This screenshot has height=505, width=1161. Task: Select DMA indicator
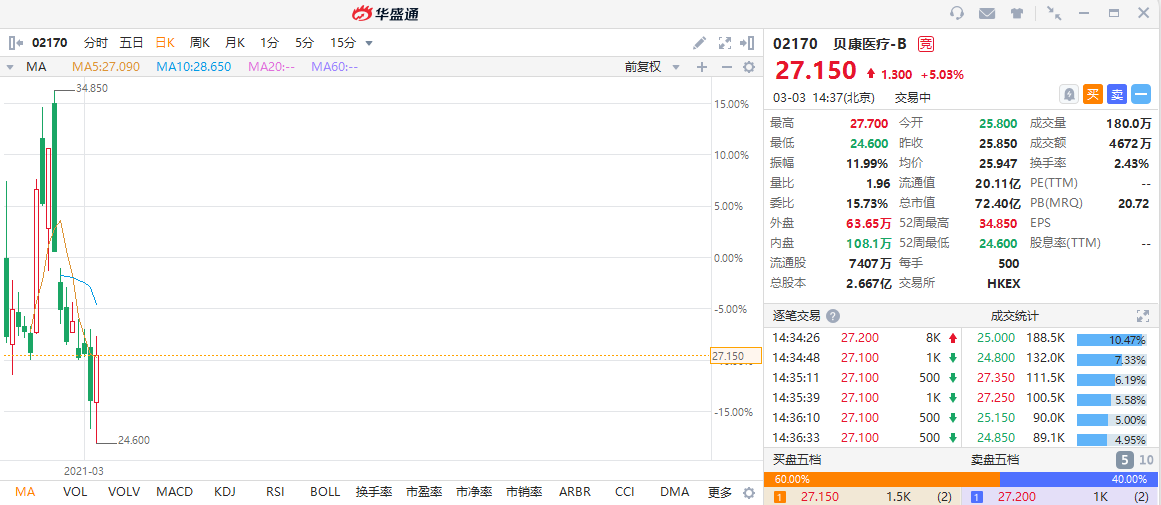(x=675, y=492)
